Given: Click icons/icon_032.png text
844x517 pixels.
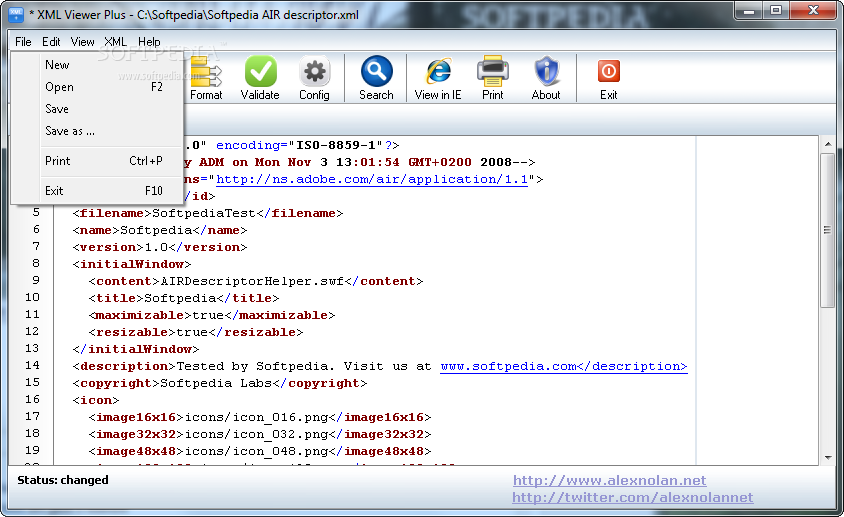Looking at the screenshot, I should tap(256, 435).
